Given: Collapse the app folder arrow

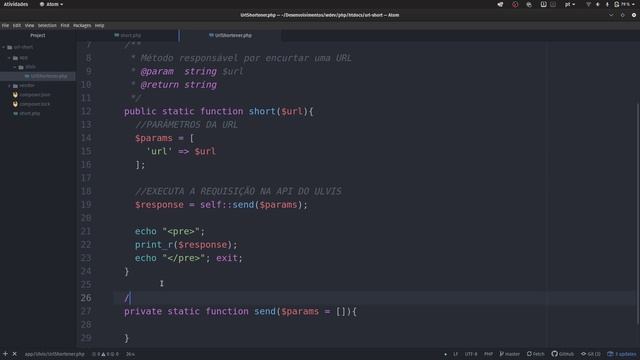Looking at the screenshot, I should pos(9,58).
